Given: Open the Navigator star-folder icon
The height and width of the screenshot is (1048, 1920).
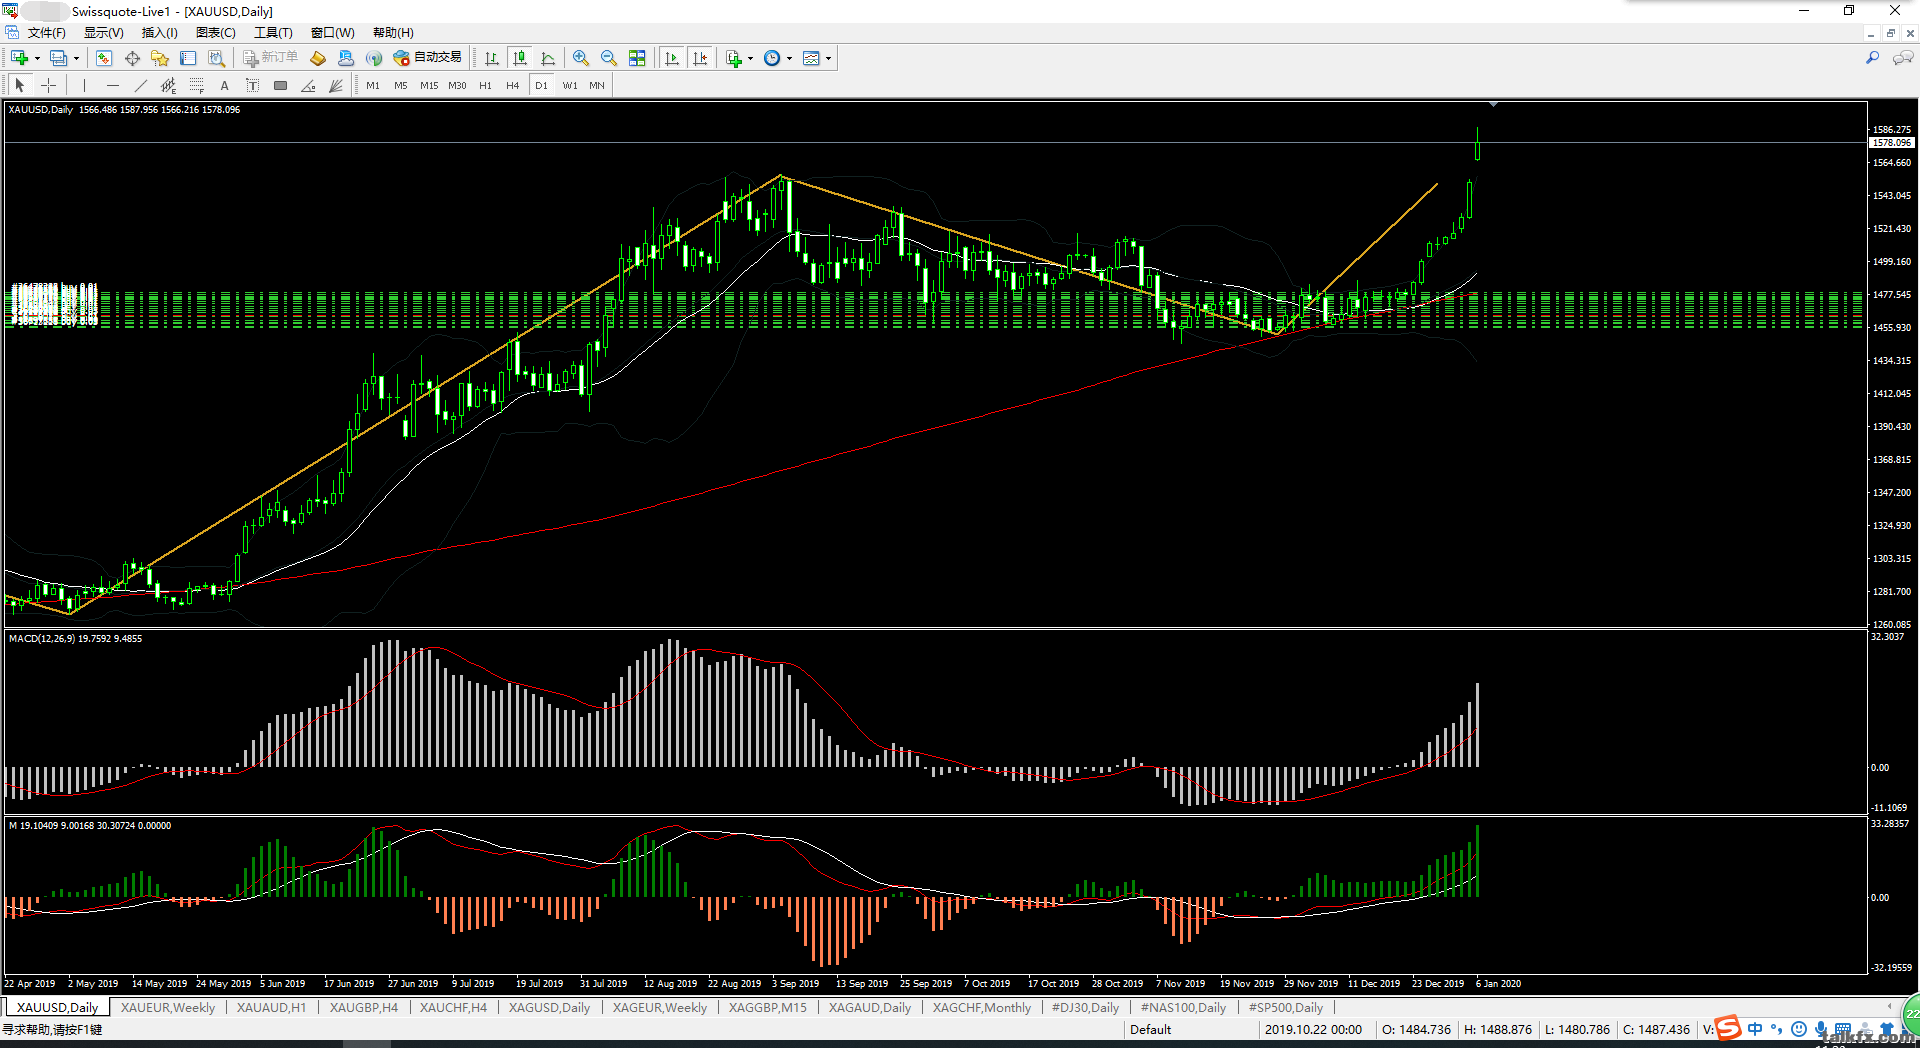Looking at the screenshot, I should click(x=160, y=58).
